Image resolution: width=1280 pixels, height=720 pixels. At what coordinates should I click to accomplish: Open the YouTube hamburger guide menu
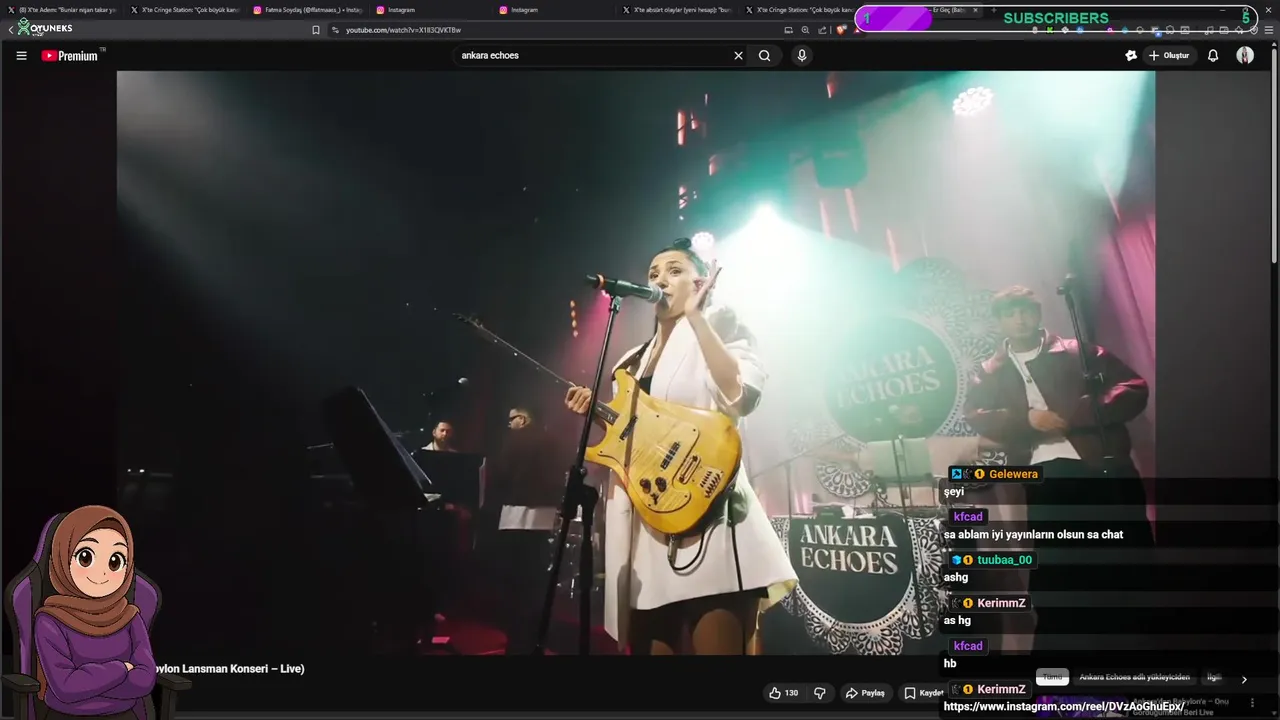[21, 56]
